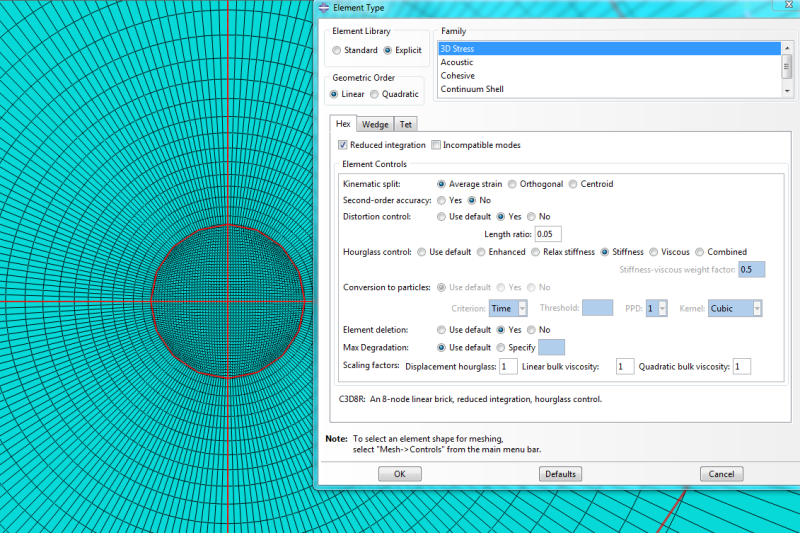Click the Defaults button
This screenshot has width=800, height=533.
click(560, 474)
